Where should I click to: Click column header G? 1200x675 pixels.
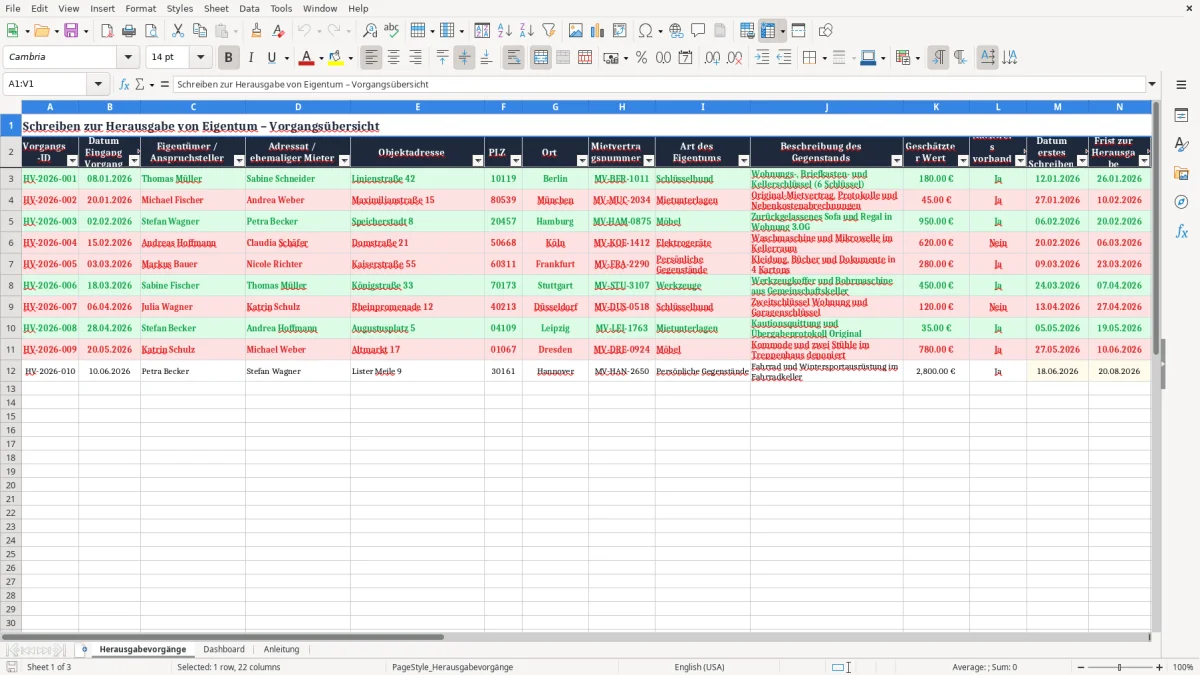click(555, 106)
